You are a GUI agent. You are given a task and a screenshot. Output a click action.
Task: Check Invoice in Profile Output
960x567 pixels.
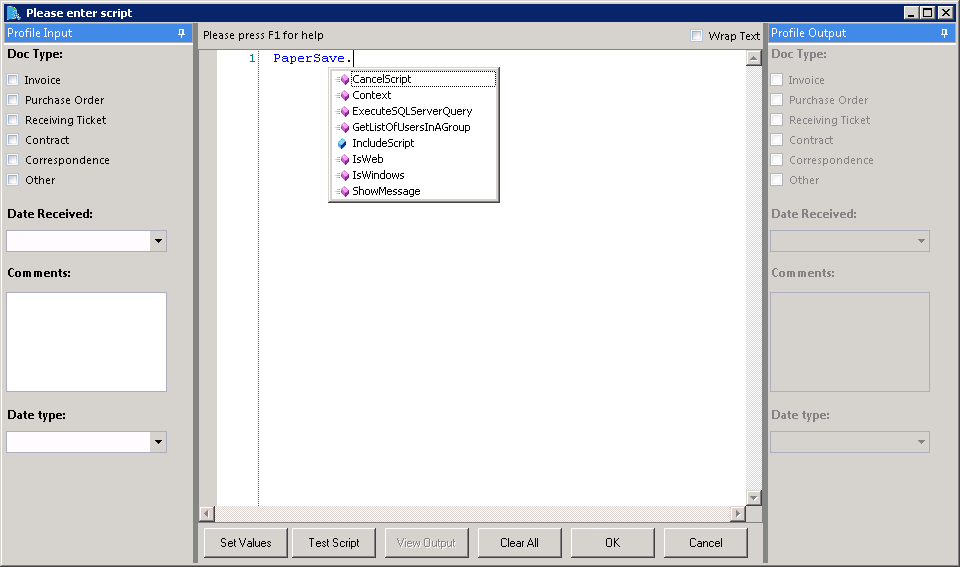777,80
